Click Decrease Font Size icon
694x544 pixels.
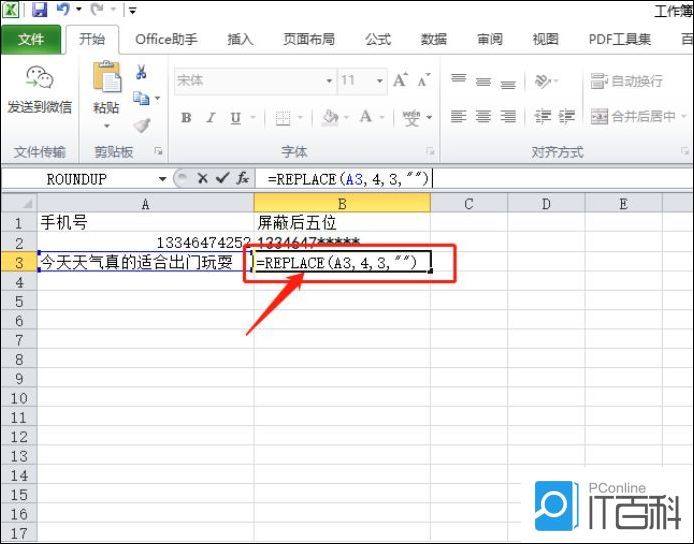coord(424,80)
